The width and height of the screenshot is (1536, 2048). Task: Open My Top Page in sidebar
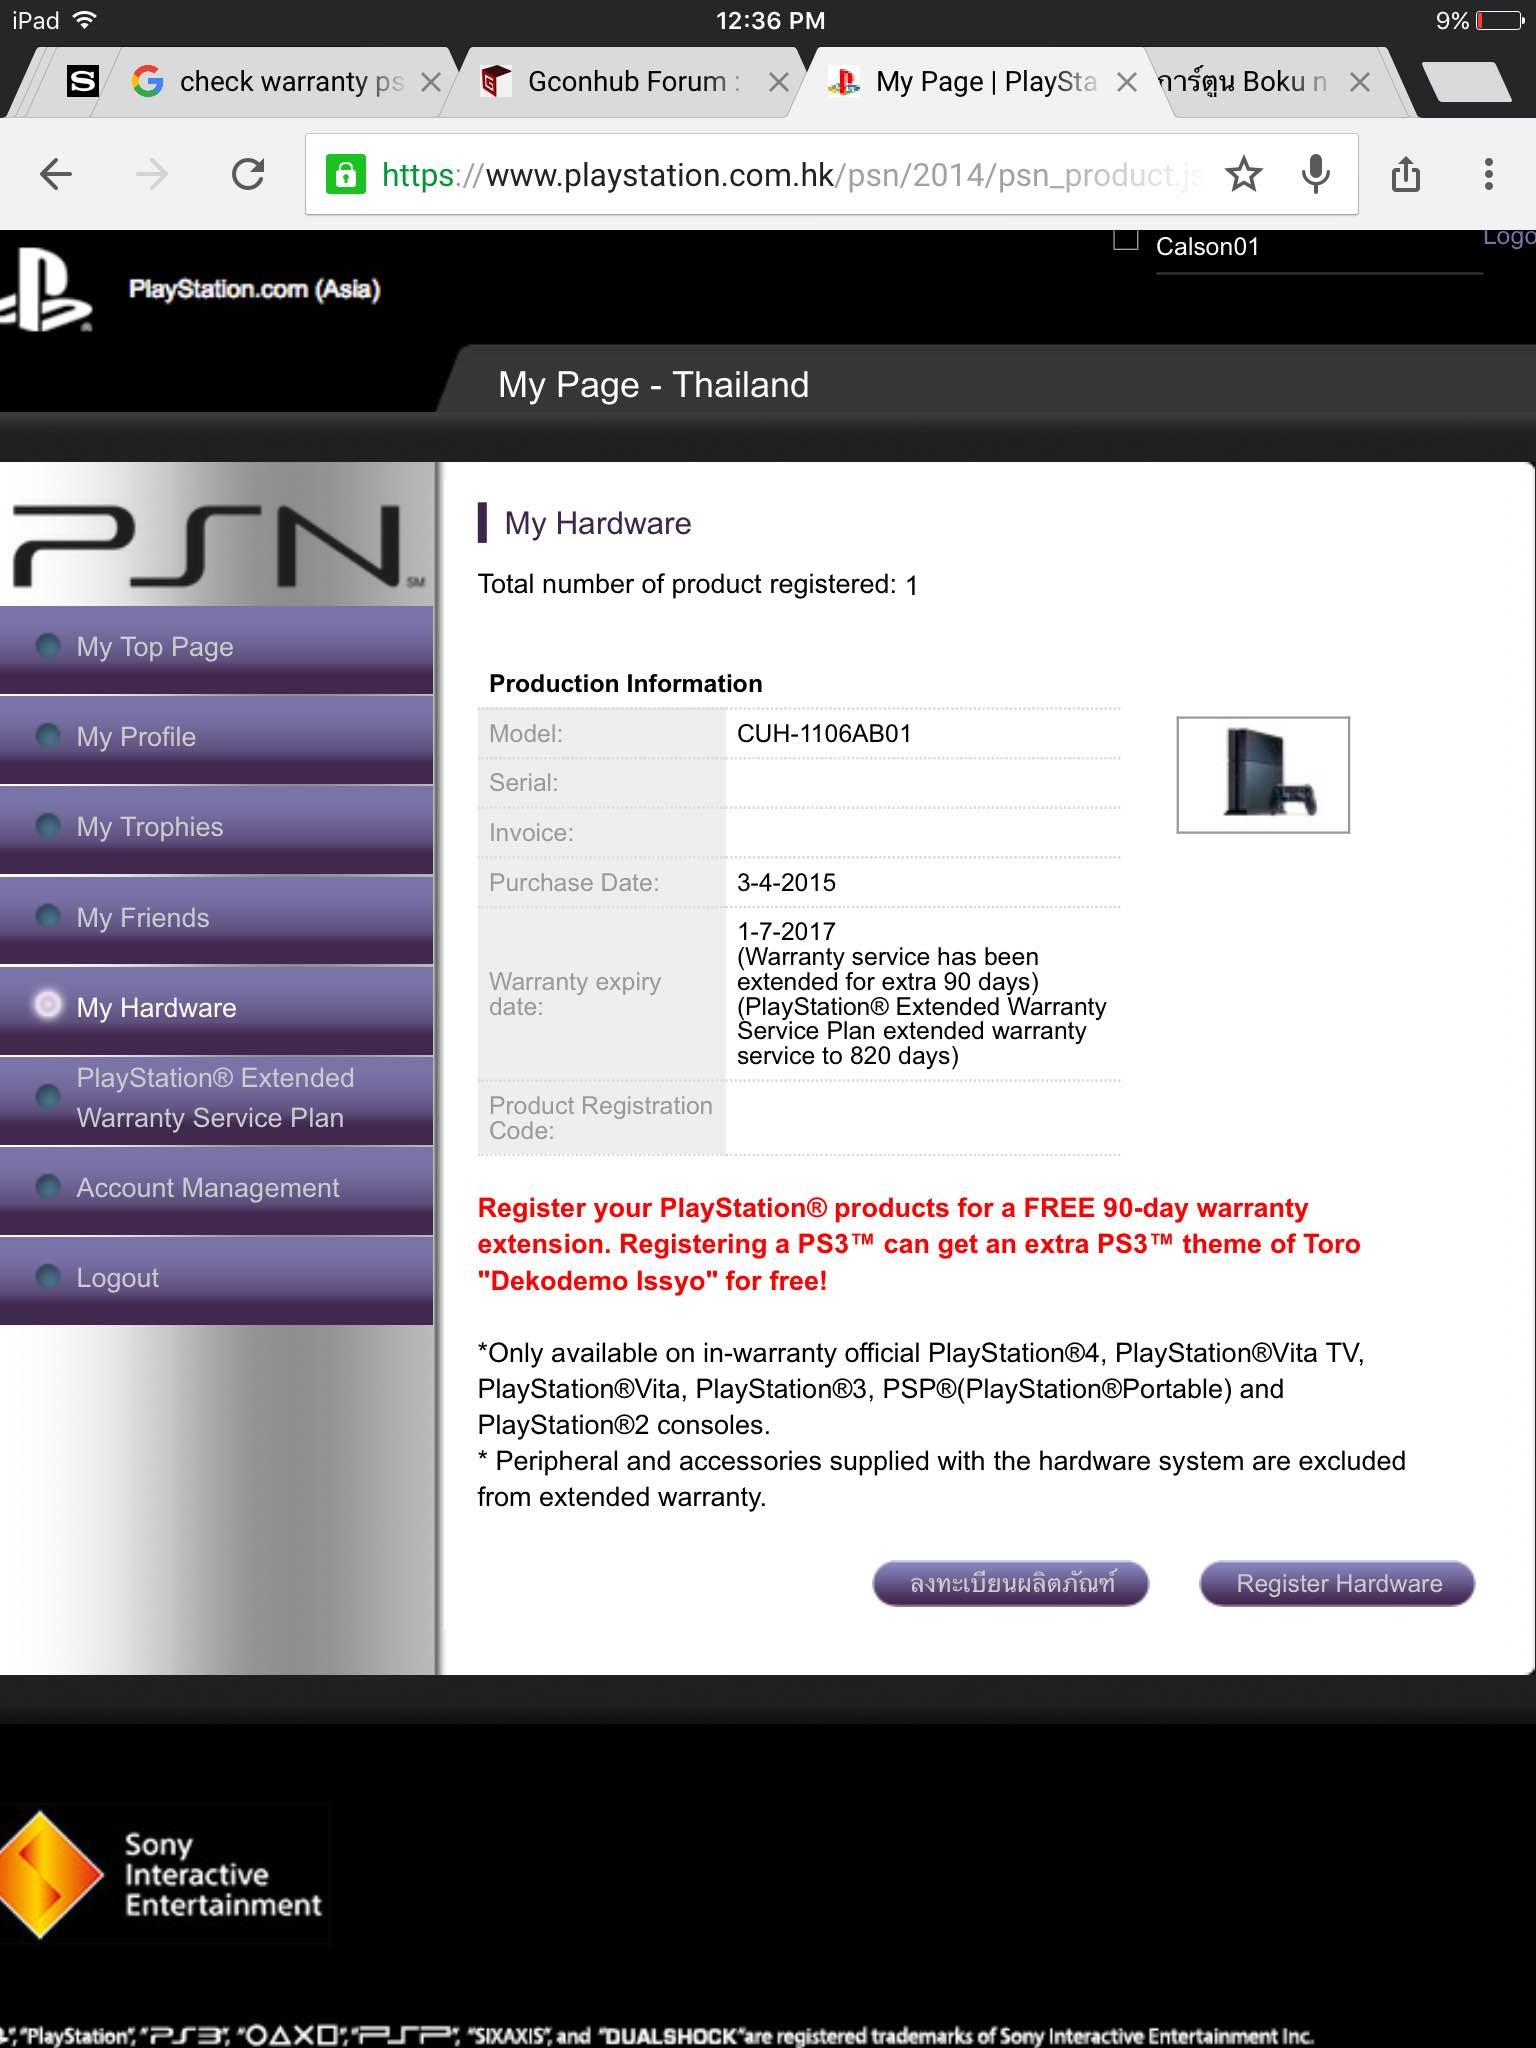tap(216, 648)
